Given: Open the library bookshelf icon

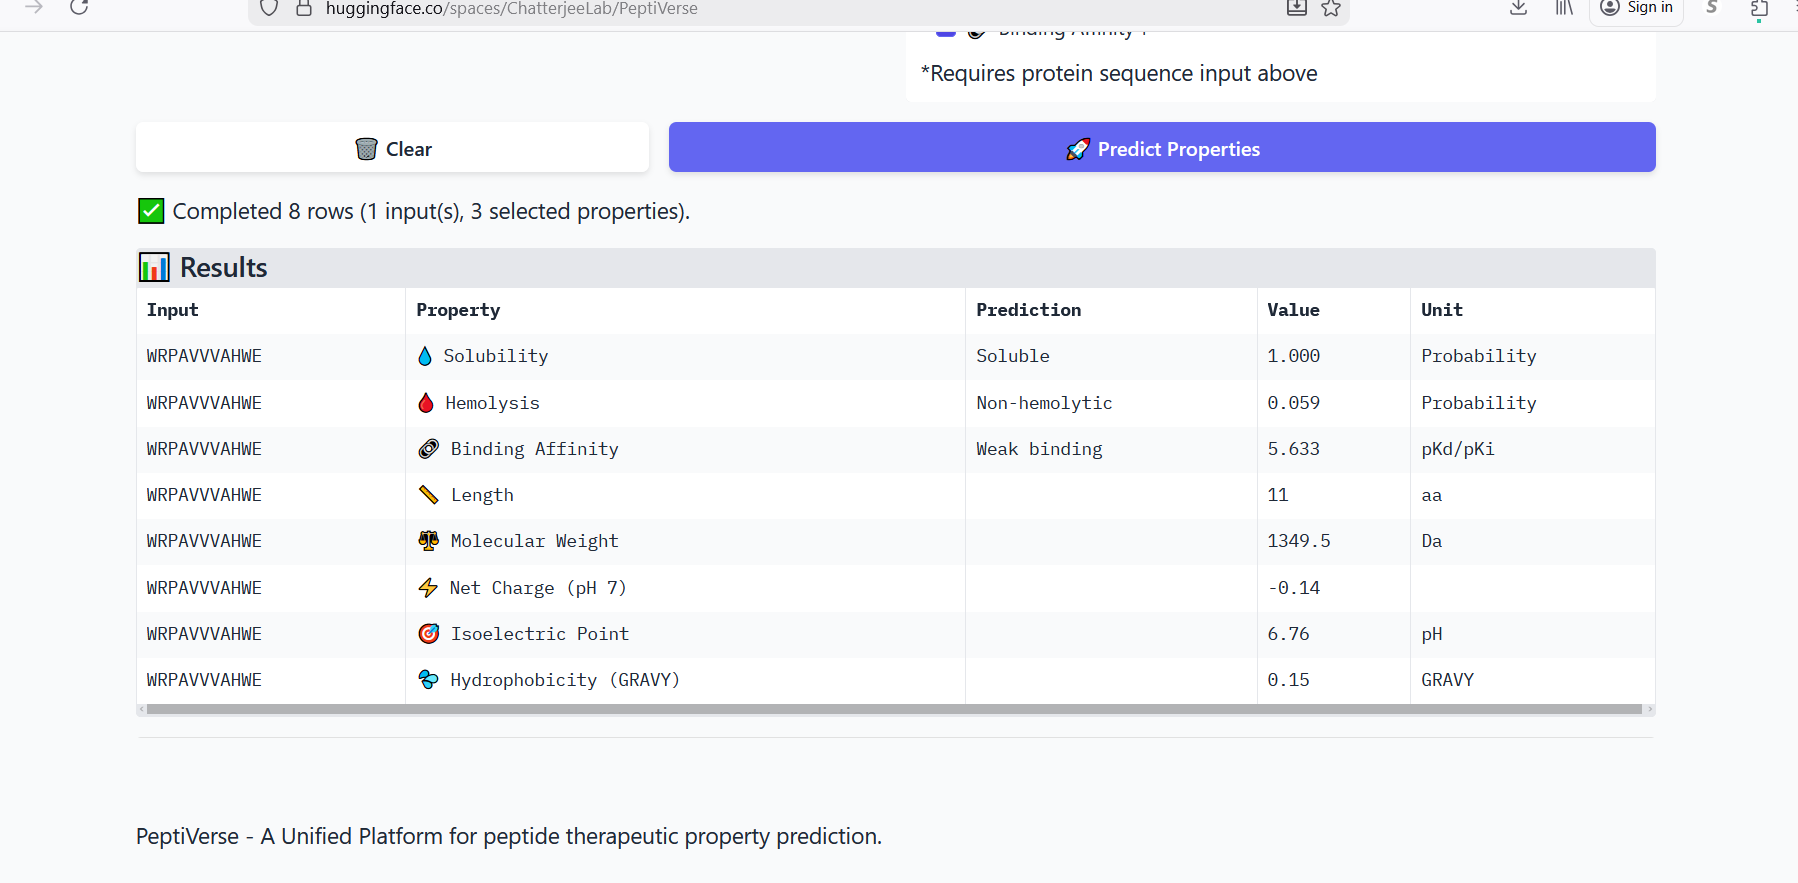Looking at the screenshot, I should pos(1564,8).
